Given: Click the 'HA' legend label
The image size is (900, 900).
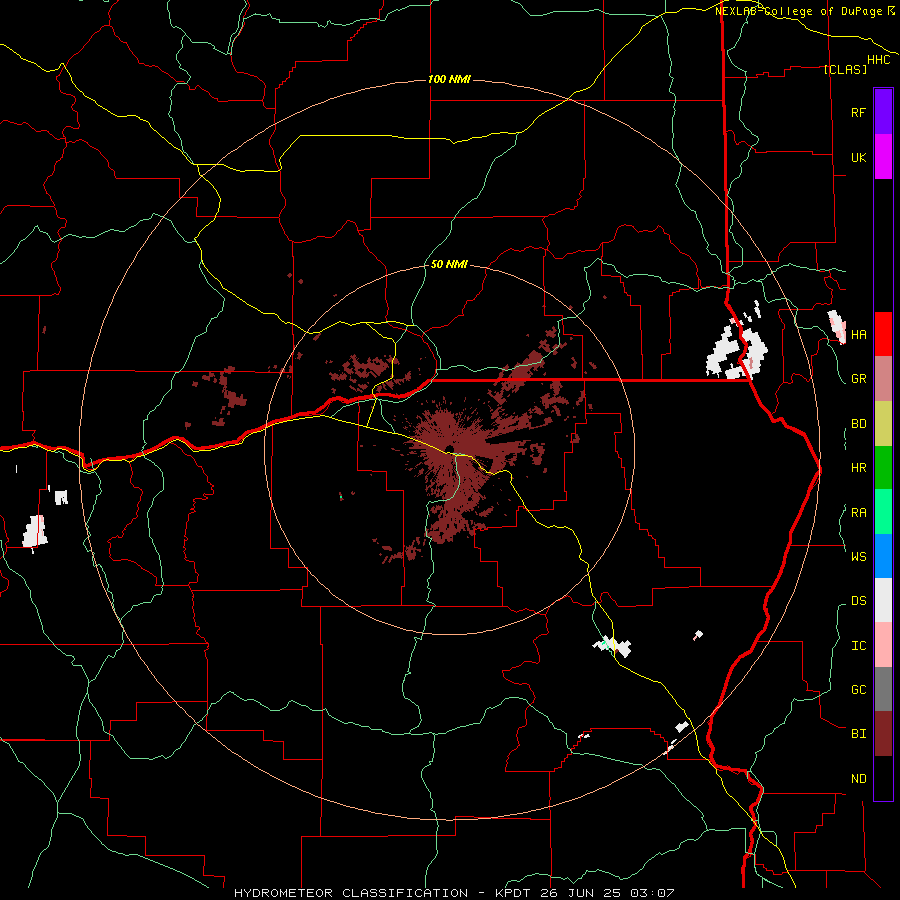Looking at the screenshot, I should click(x=858, y=335).
